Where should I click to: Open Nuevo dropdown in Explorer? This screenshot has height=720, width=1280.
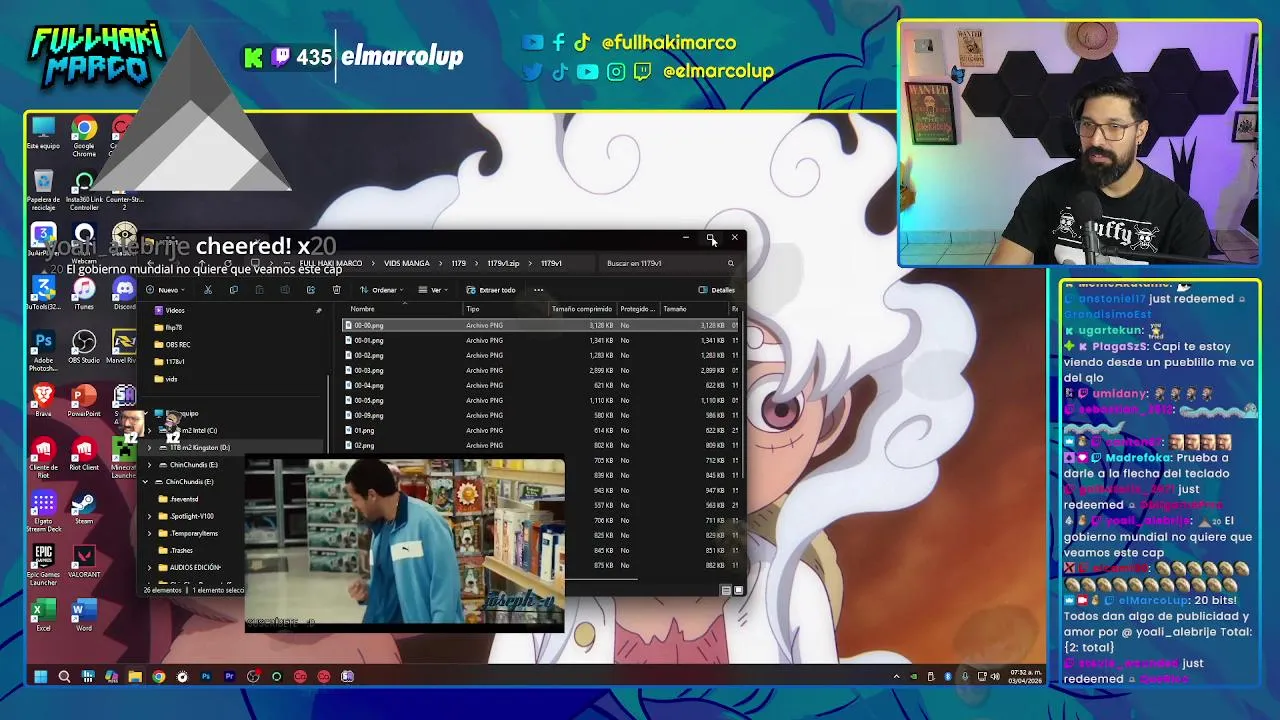click(x=166, y=290)
